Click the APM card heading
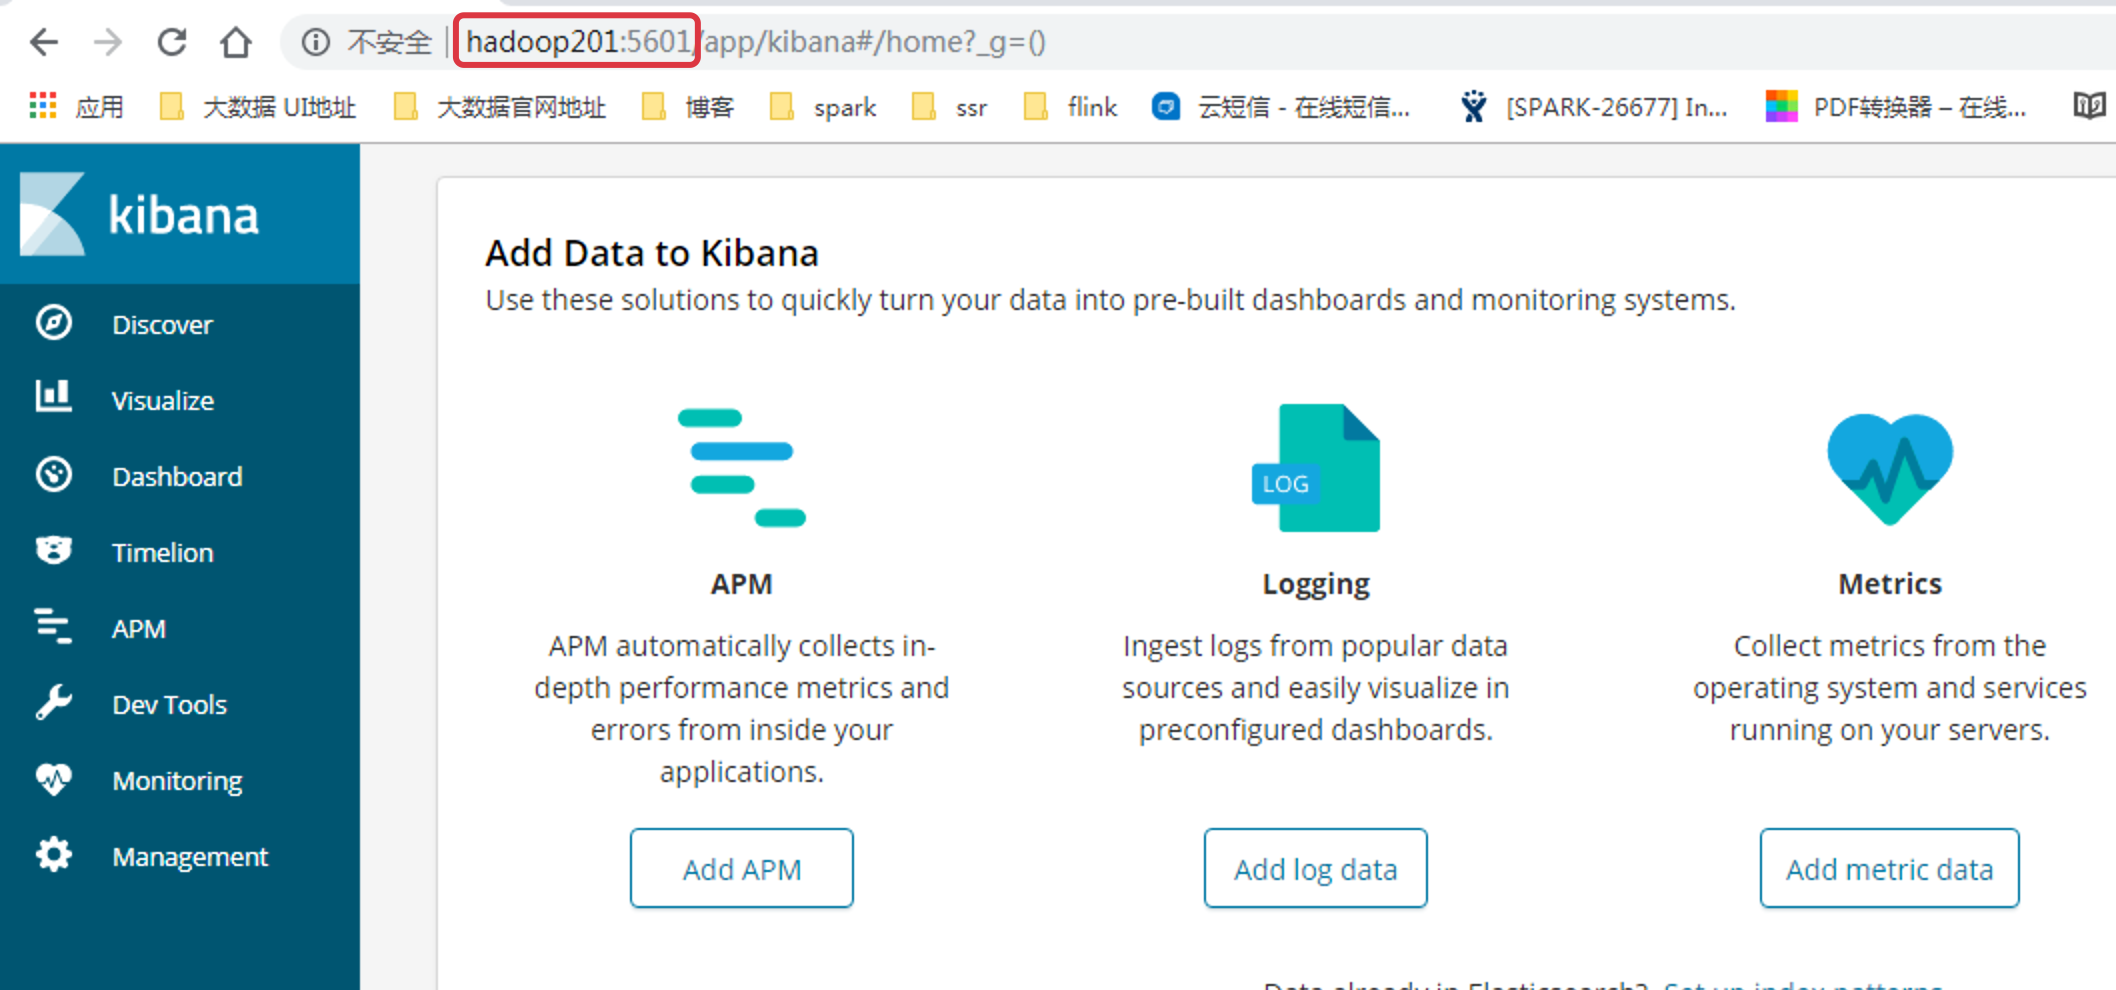 (x=742, y=584)
